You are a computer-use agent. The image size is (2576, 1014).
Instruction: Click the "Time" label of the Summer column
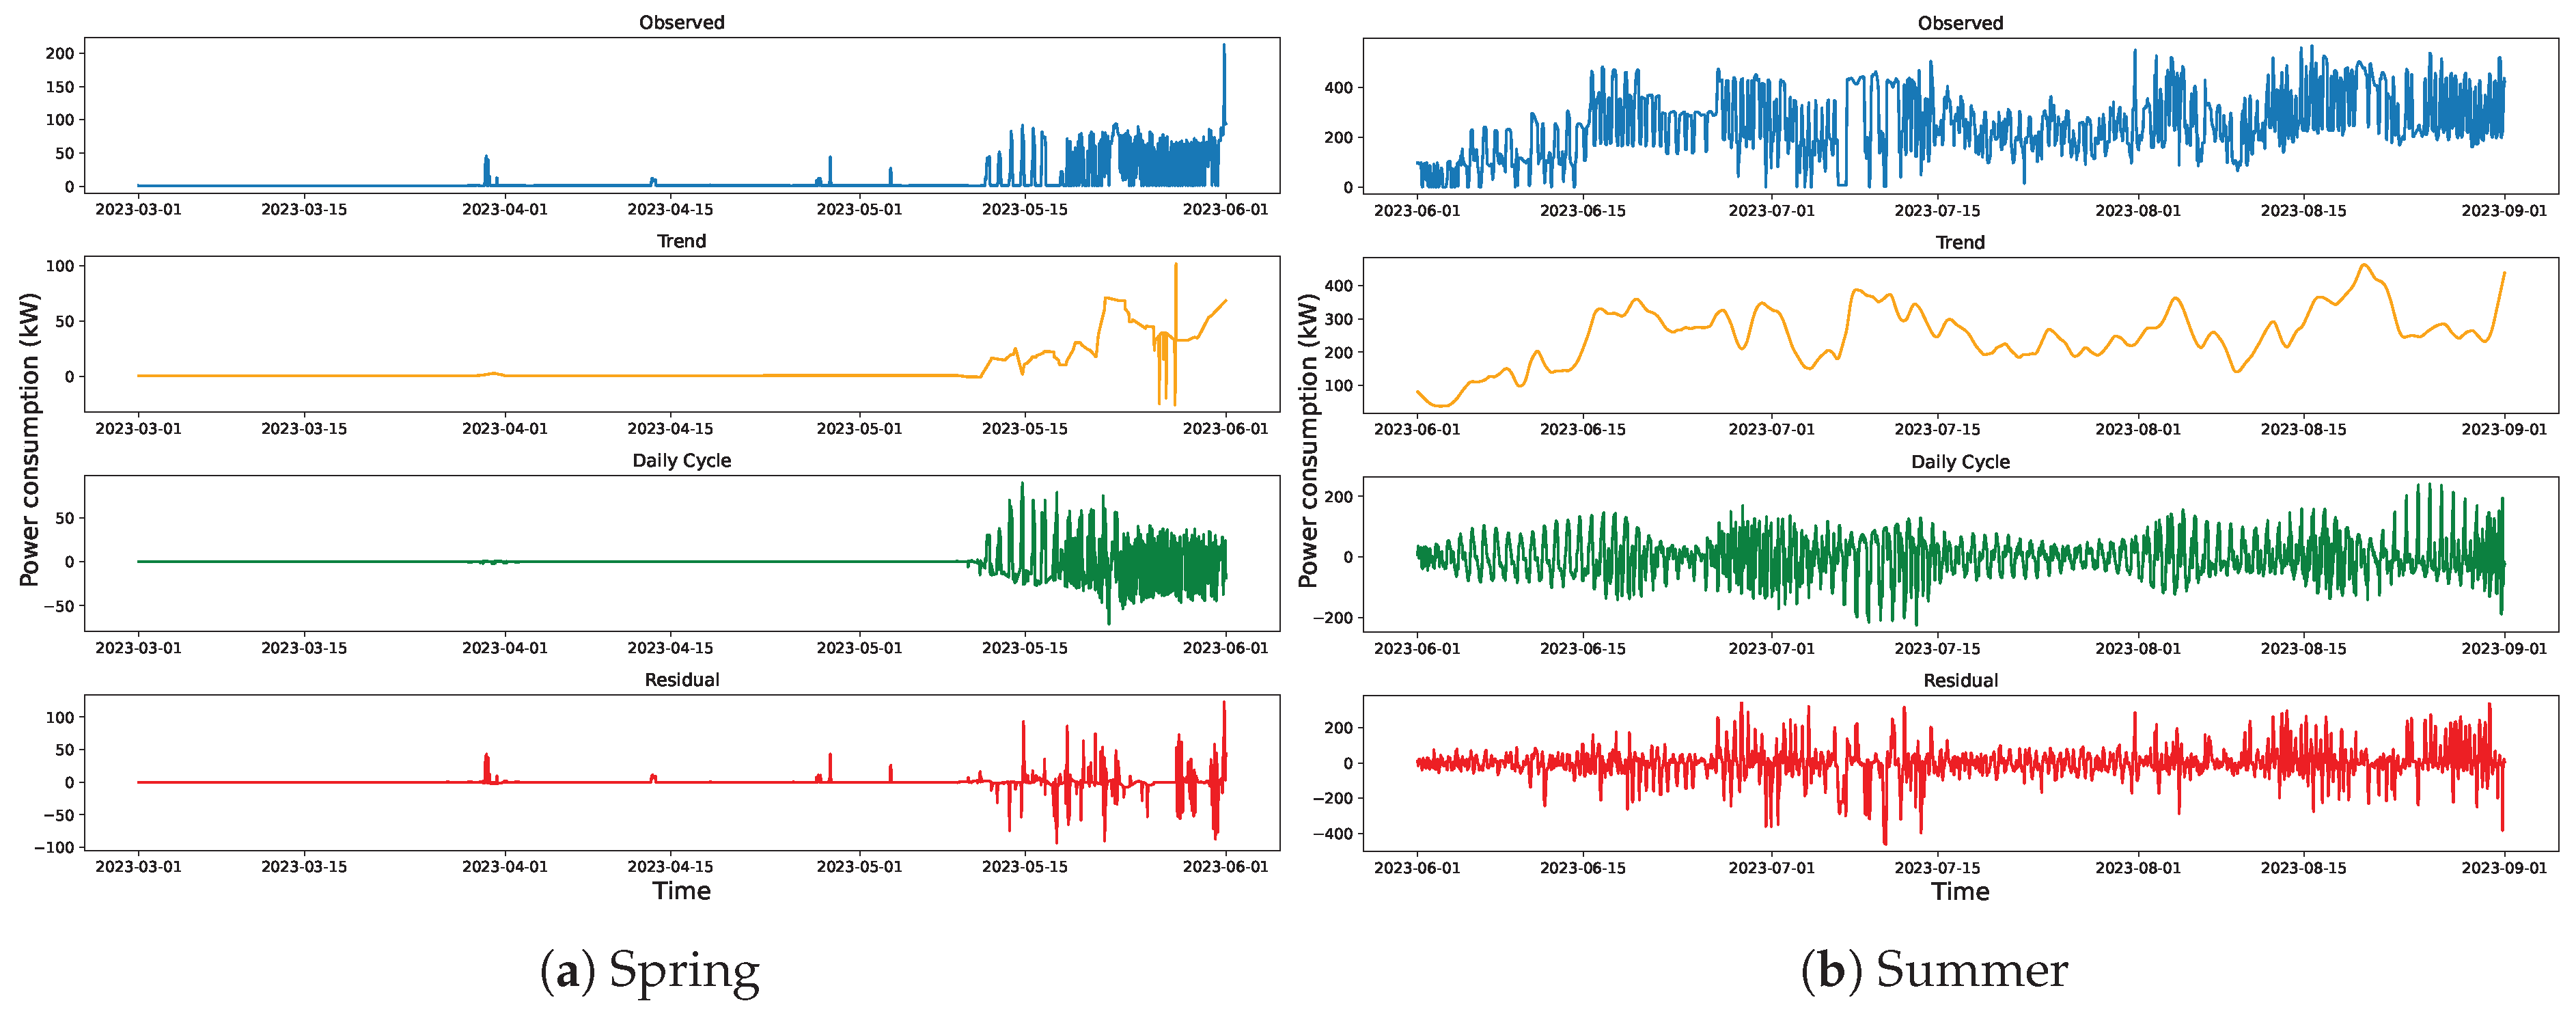1960,892
